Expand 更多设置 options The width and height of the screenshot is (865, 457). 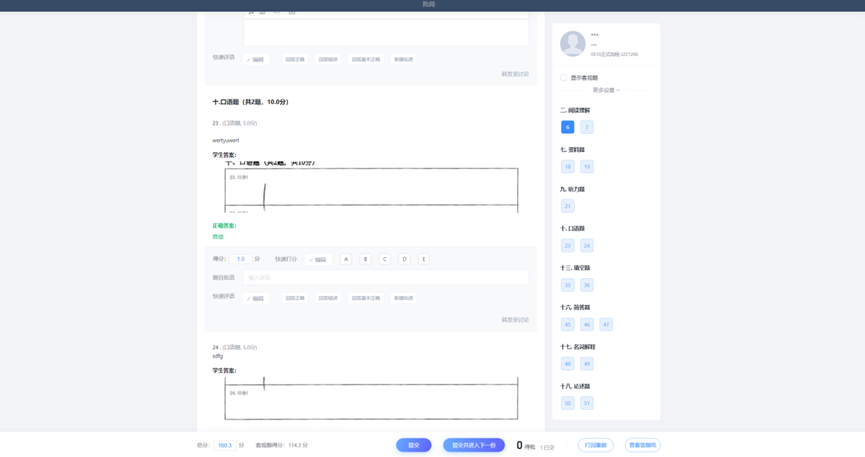point(606,90)
